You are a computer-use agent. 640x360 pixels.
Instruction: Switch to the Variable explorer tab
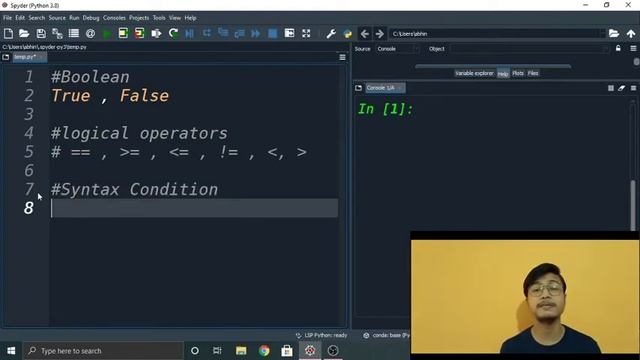(474, 73)
